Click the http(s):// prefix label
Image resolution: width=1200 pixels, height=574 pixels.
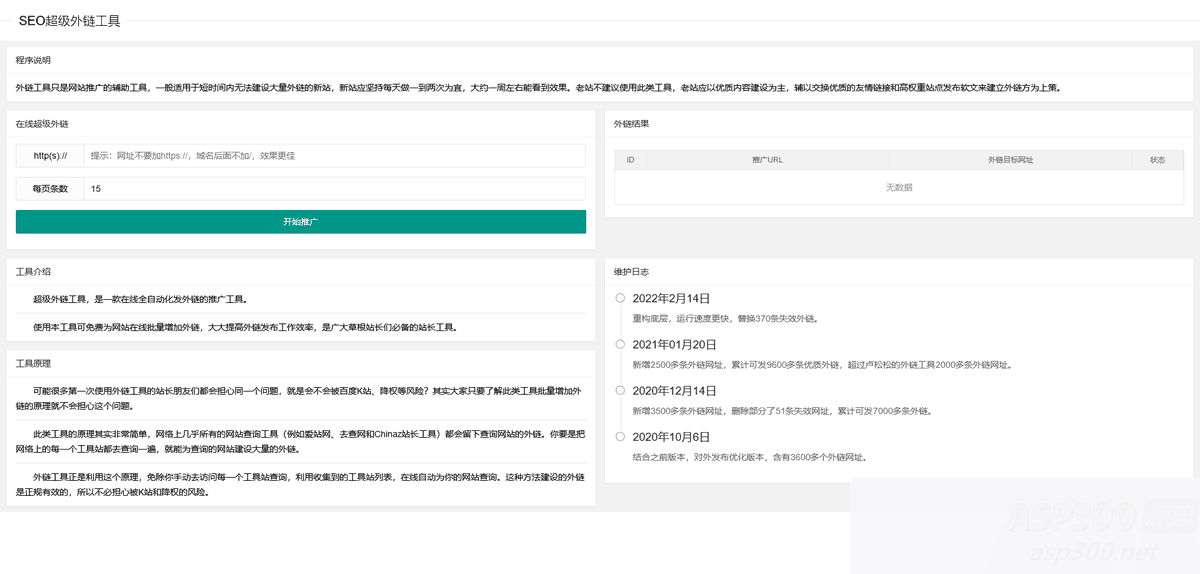(50, 156)
